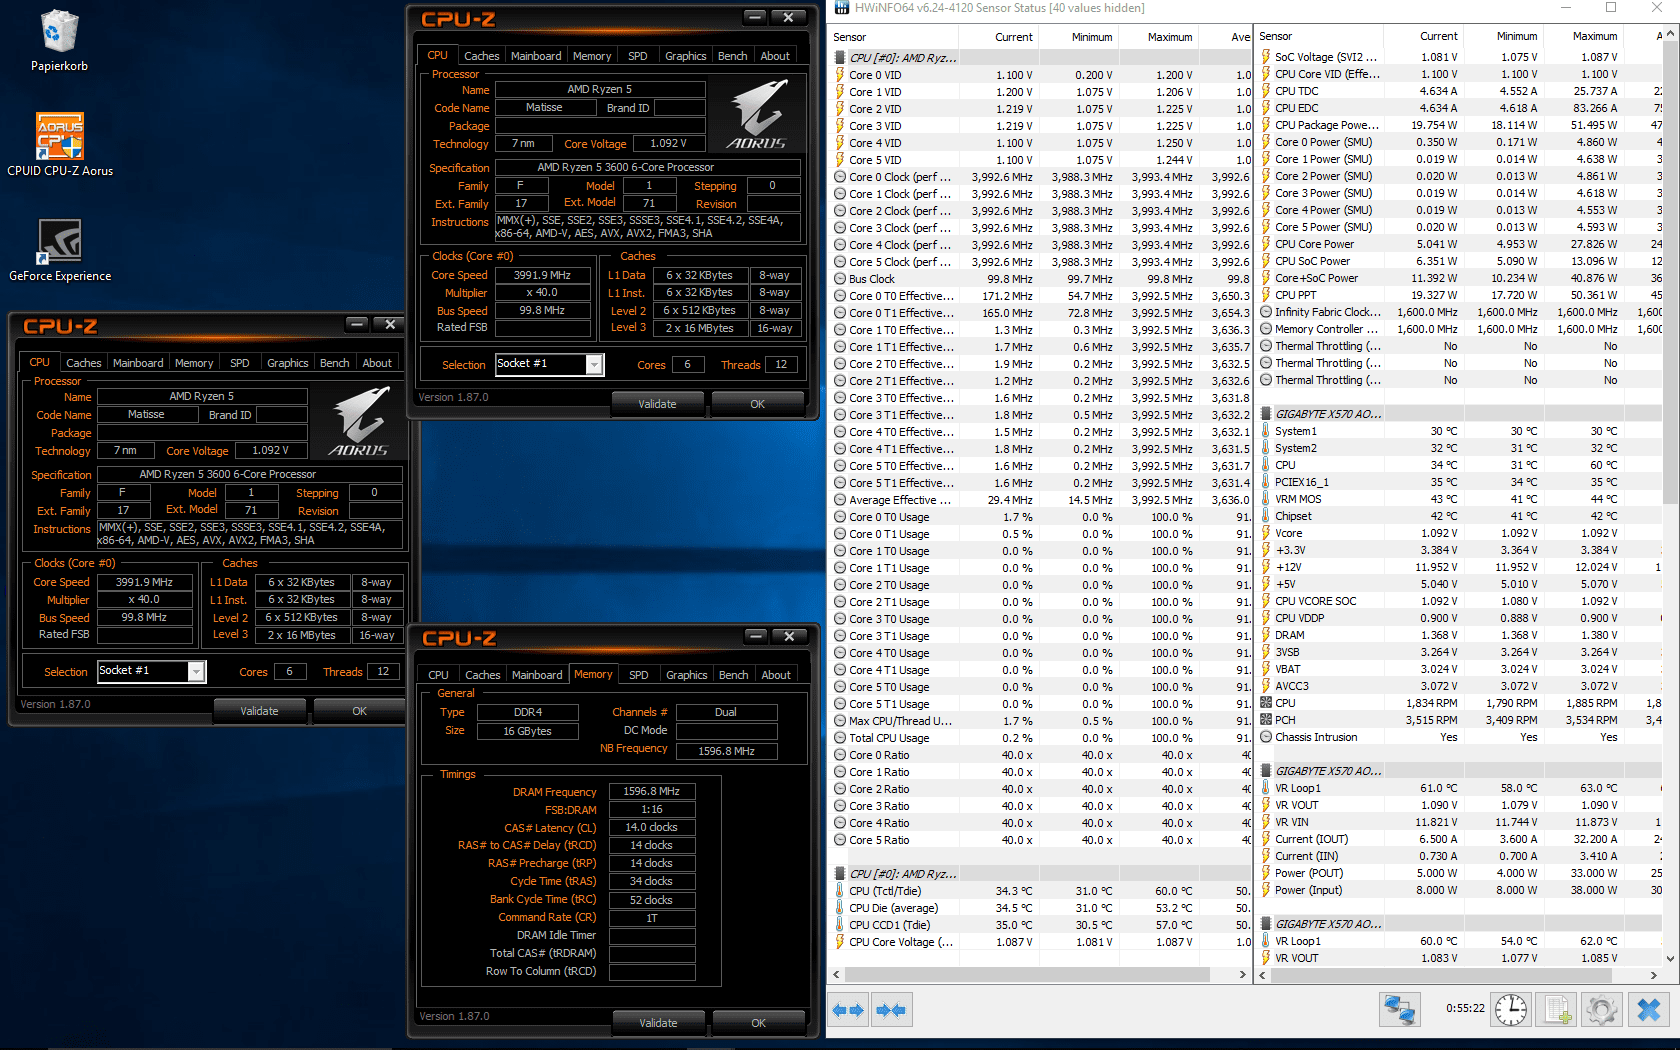Screen dimensions: 1680x1050
Task: Click HWiNFO expand columns arrows icon
Action: coord(849,1010)
